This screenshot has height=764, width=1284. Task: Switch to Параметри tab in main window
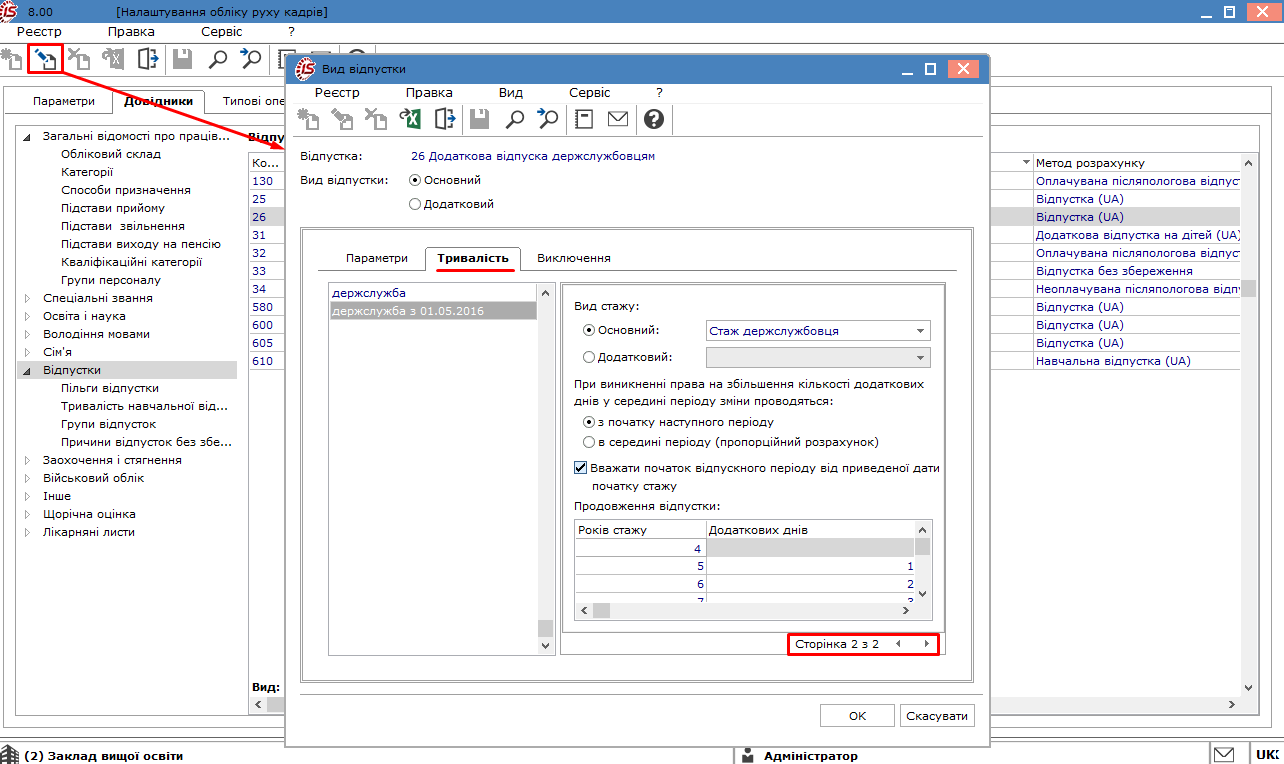point(64,101)
